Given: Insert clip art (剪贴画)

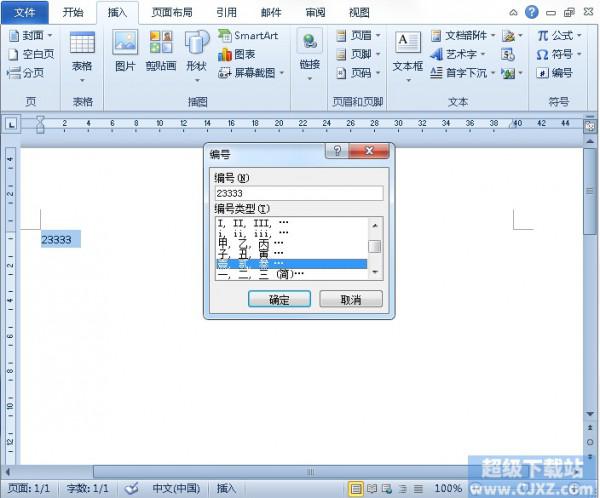Looking at the screenshot, I should tap(161, 51).
